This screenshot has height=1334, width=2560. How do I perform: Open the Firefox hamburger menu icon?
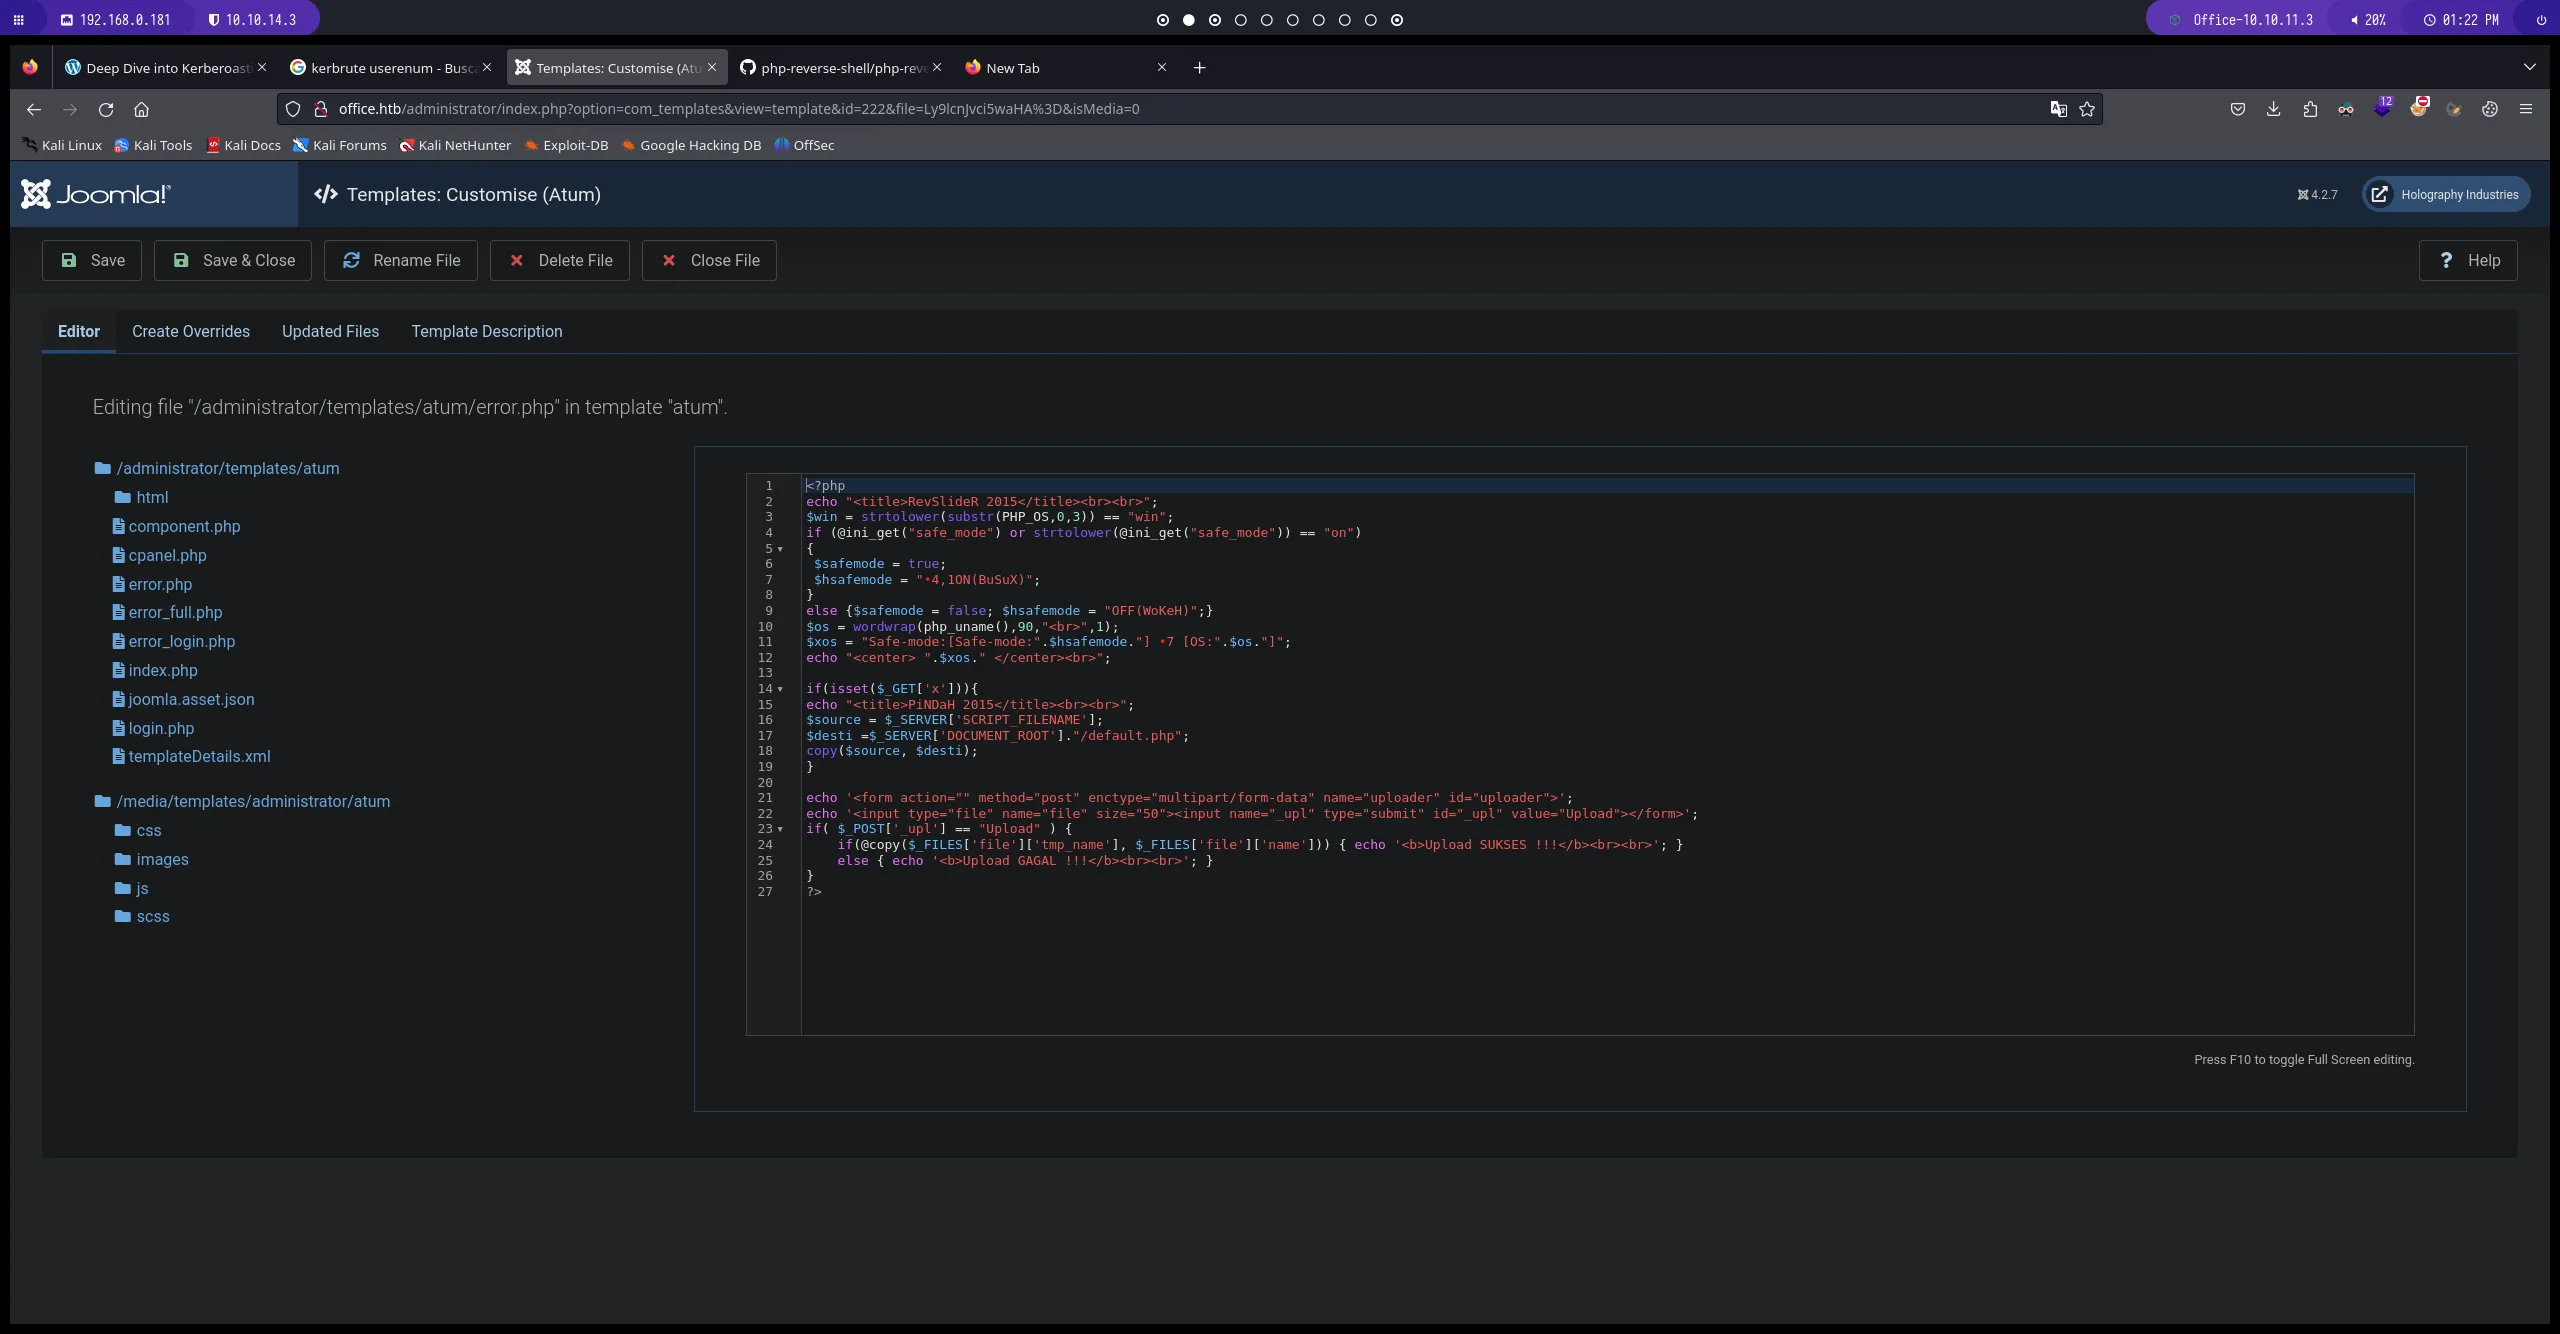coord(2526,109)
